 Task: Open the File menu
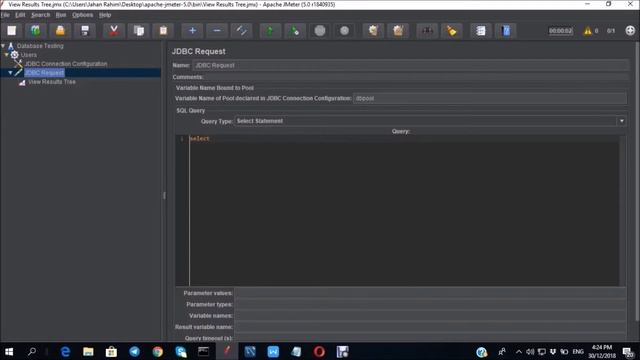pyautogui.click(x=5, y=15)
